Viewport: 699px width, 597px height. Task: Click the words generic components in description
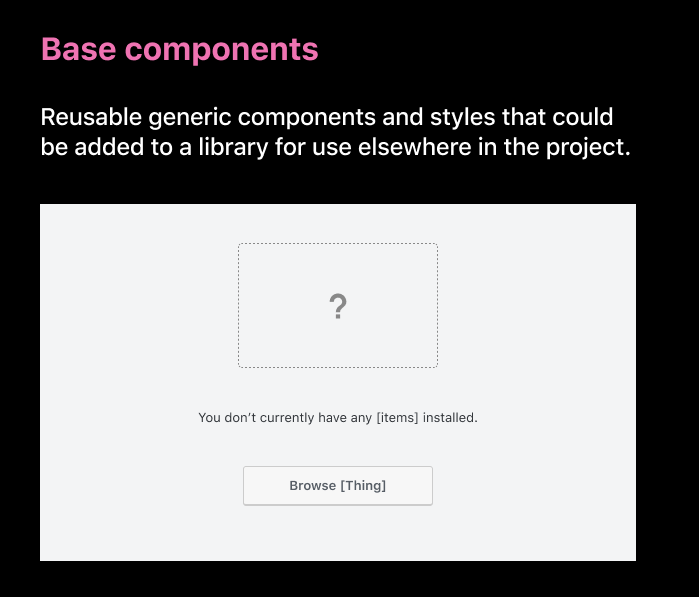coord(262,118)
